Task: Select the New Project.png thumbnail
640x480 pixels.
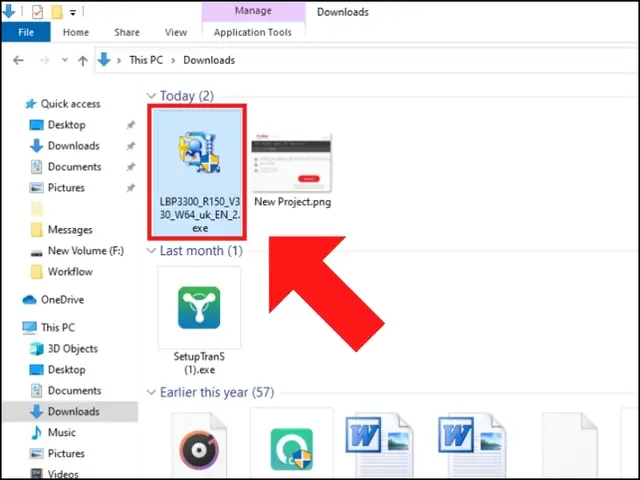Action: coord(292,163)
